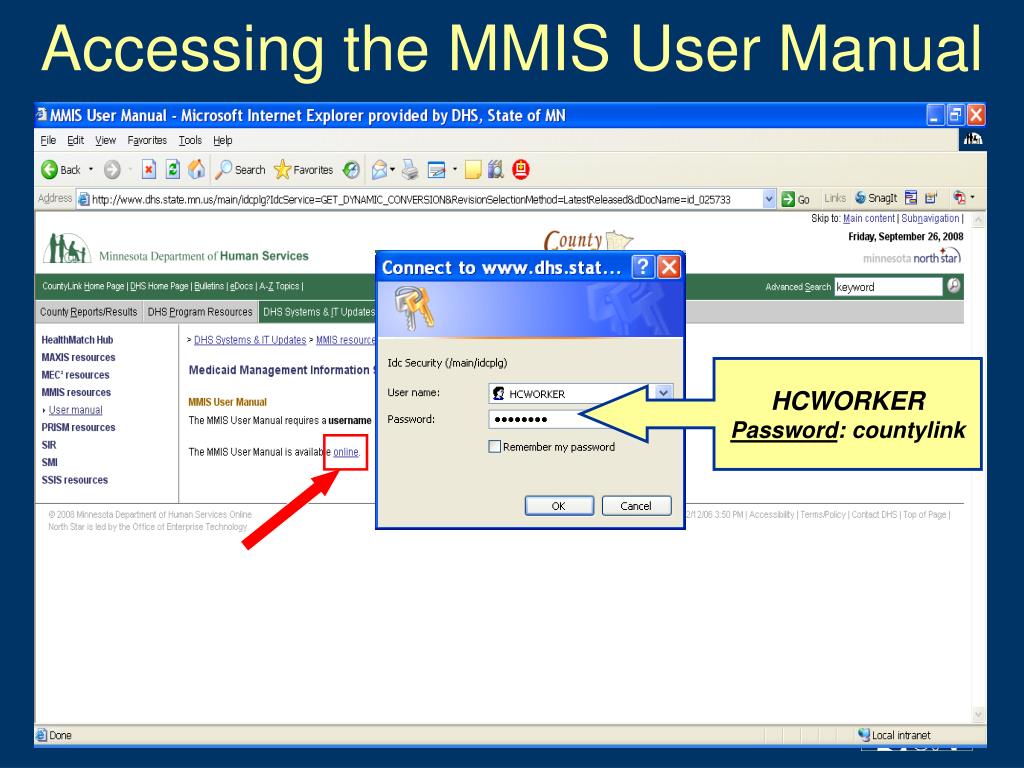This screenshot has width=1024, height=768.
Task: Click the Mail envelope icon
Action: pyautogui.click(x=379, y=170)
